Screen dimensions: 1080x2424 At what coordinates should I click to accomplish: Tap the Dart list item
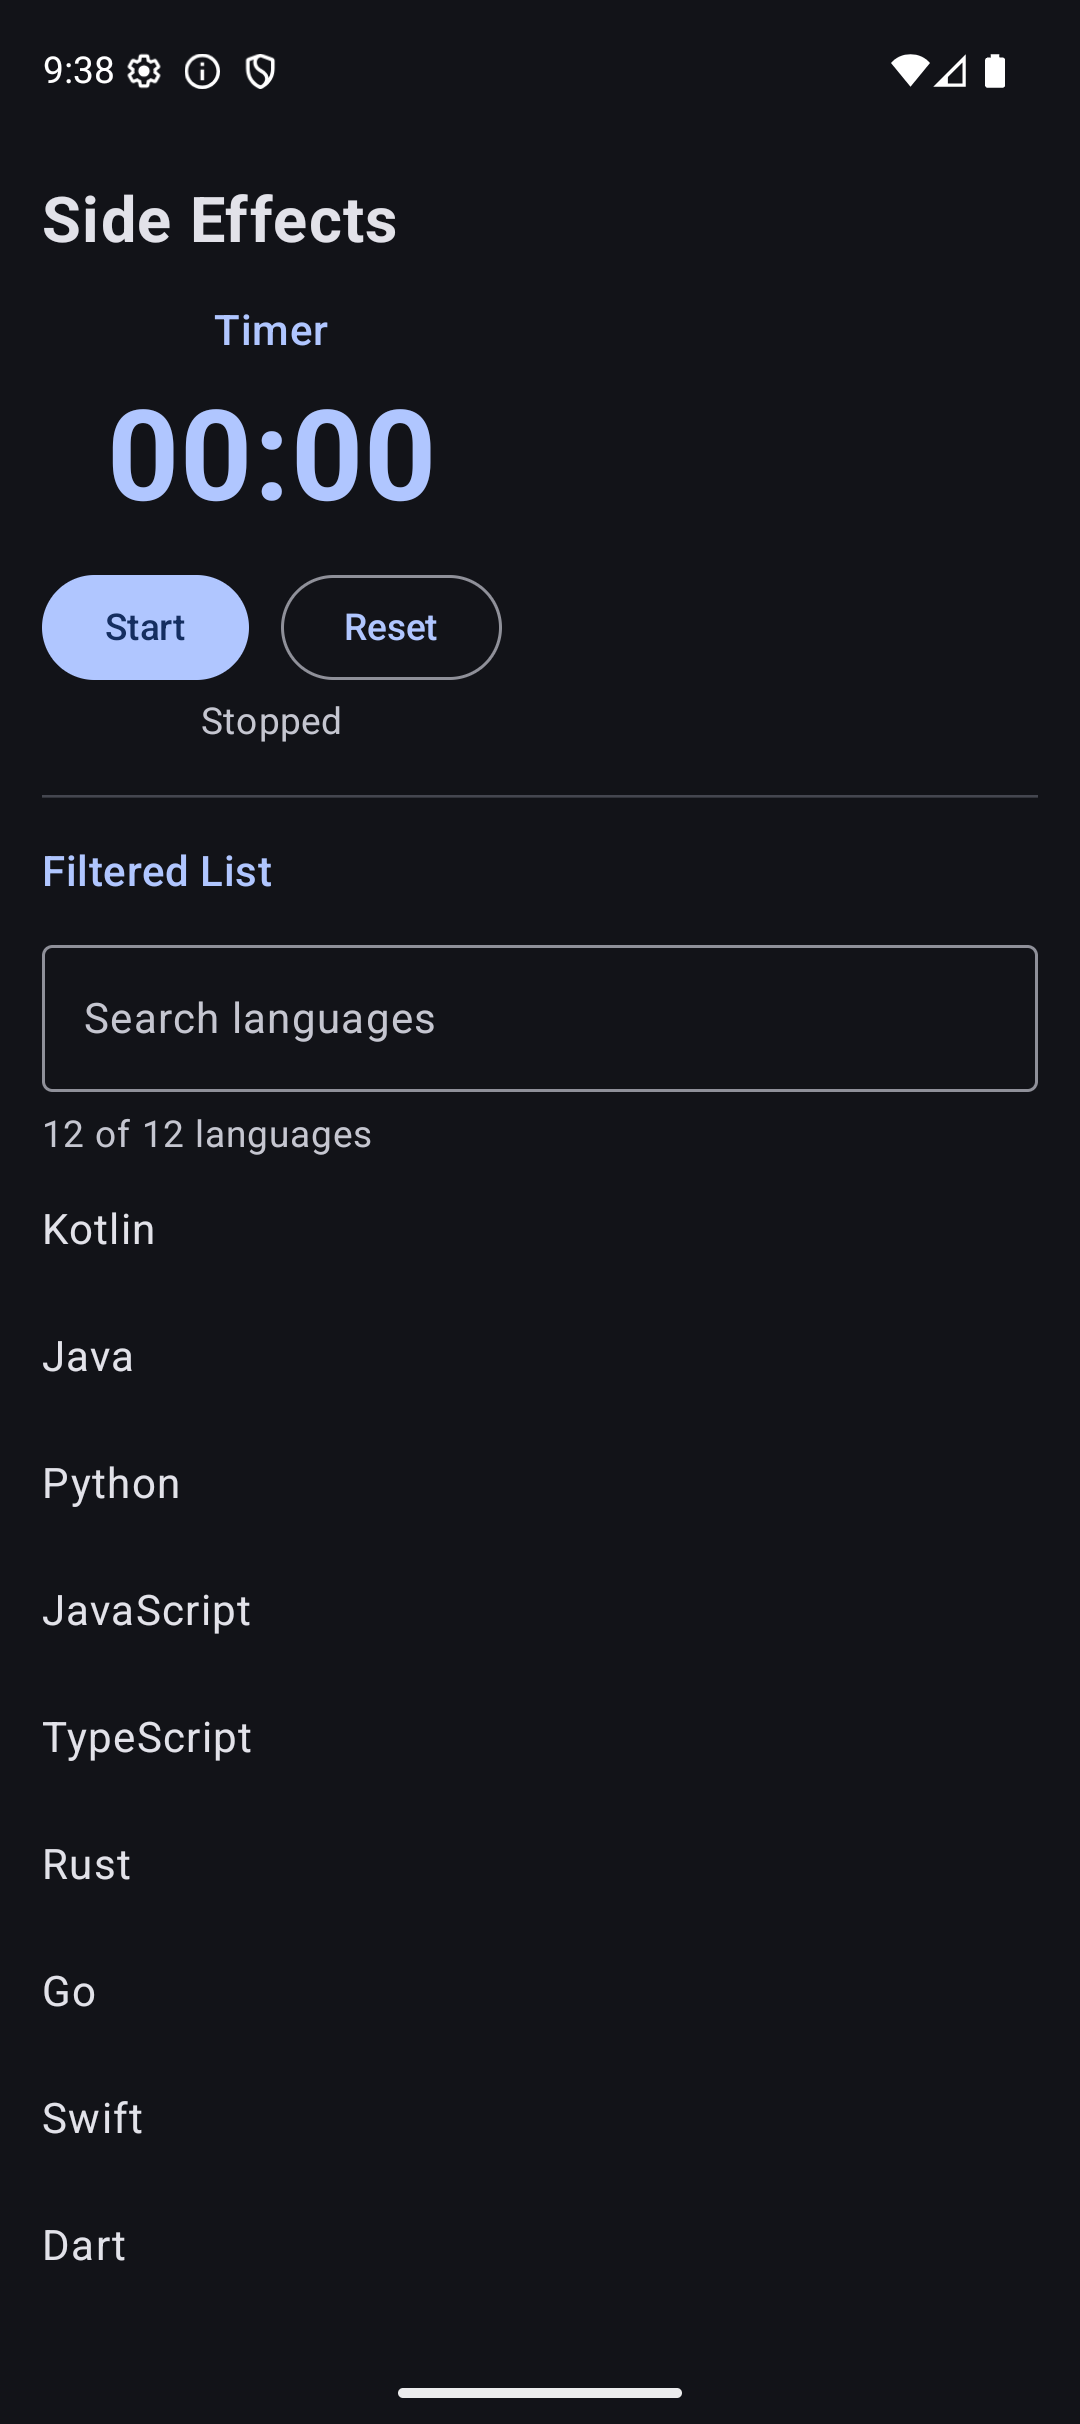85,2245
